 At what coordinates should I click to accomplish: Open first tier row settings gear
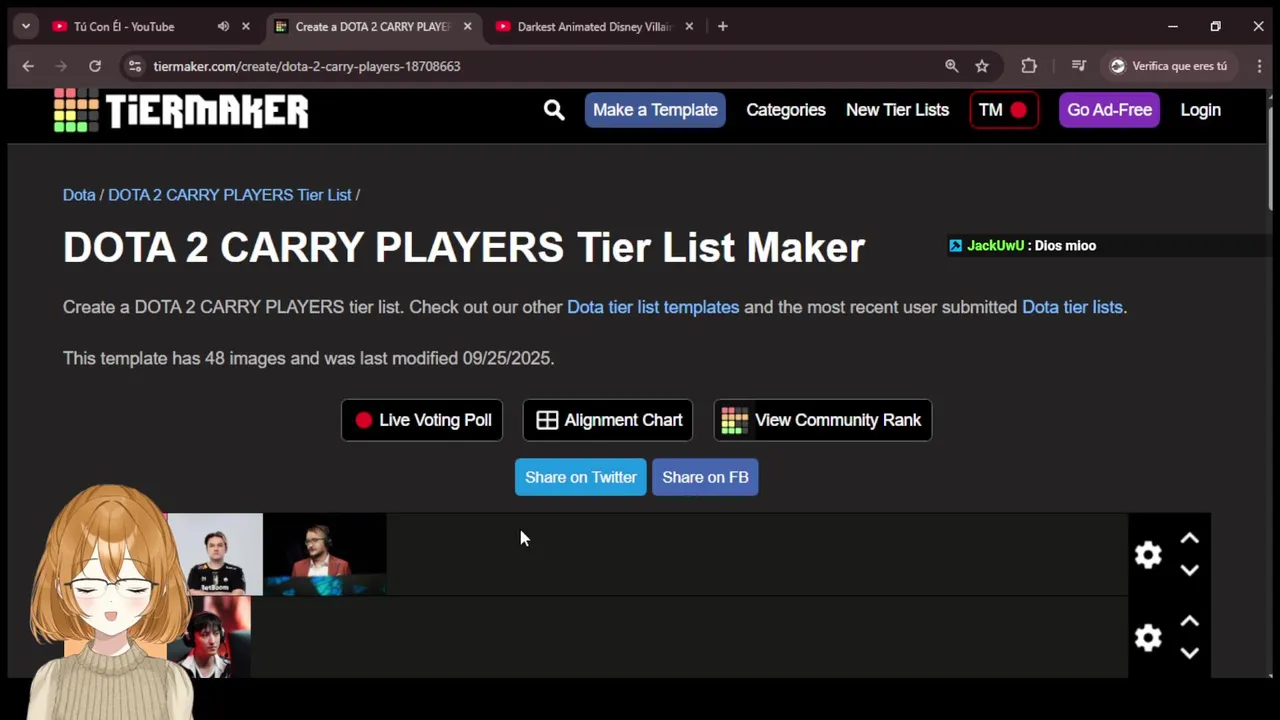(1148, 555)
